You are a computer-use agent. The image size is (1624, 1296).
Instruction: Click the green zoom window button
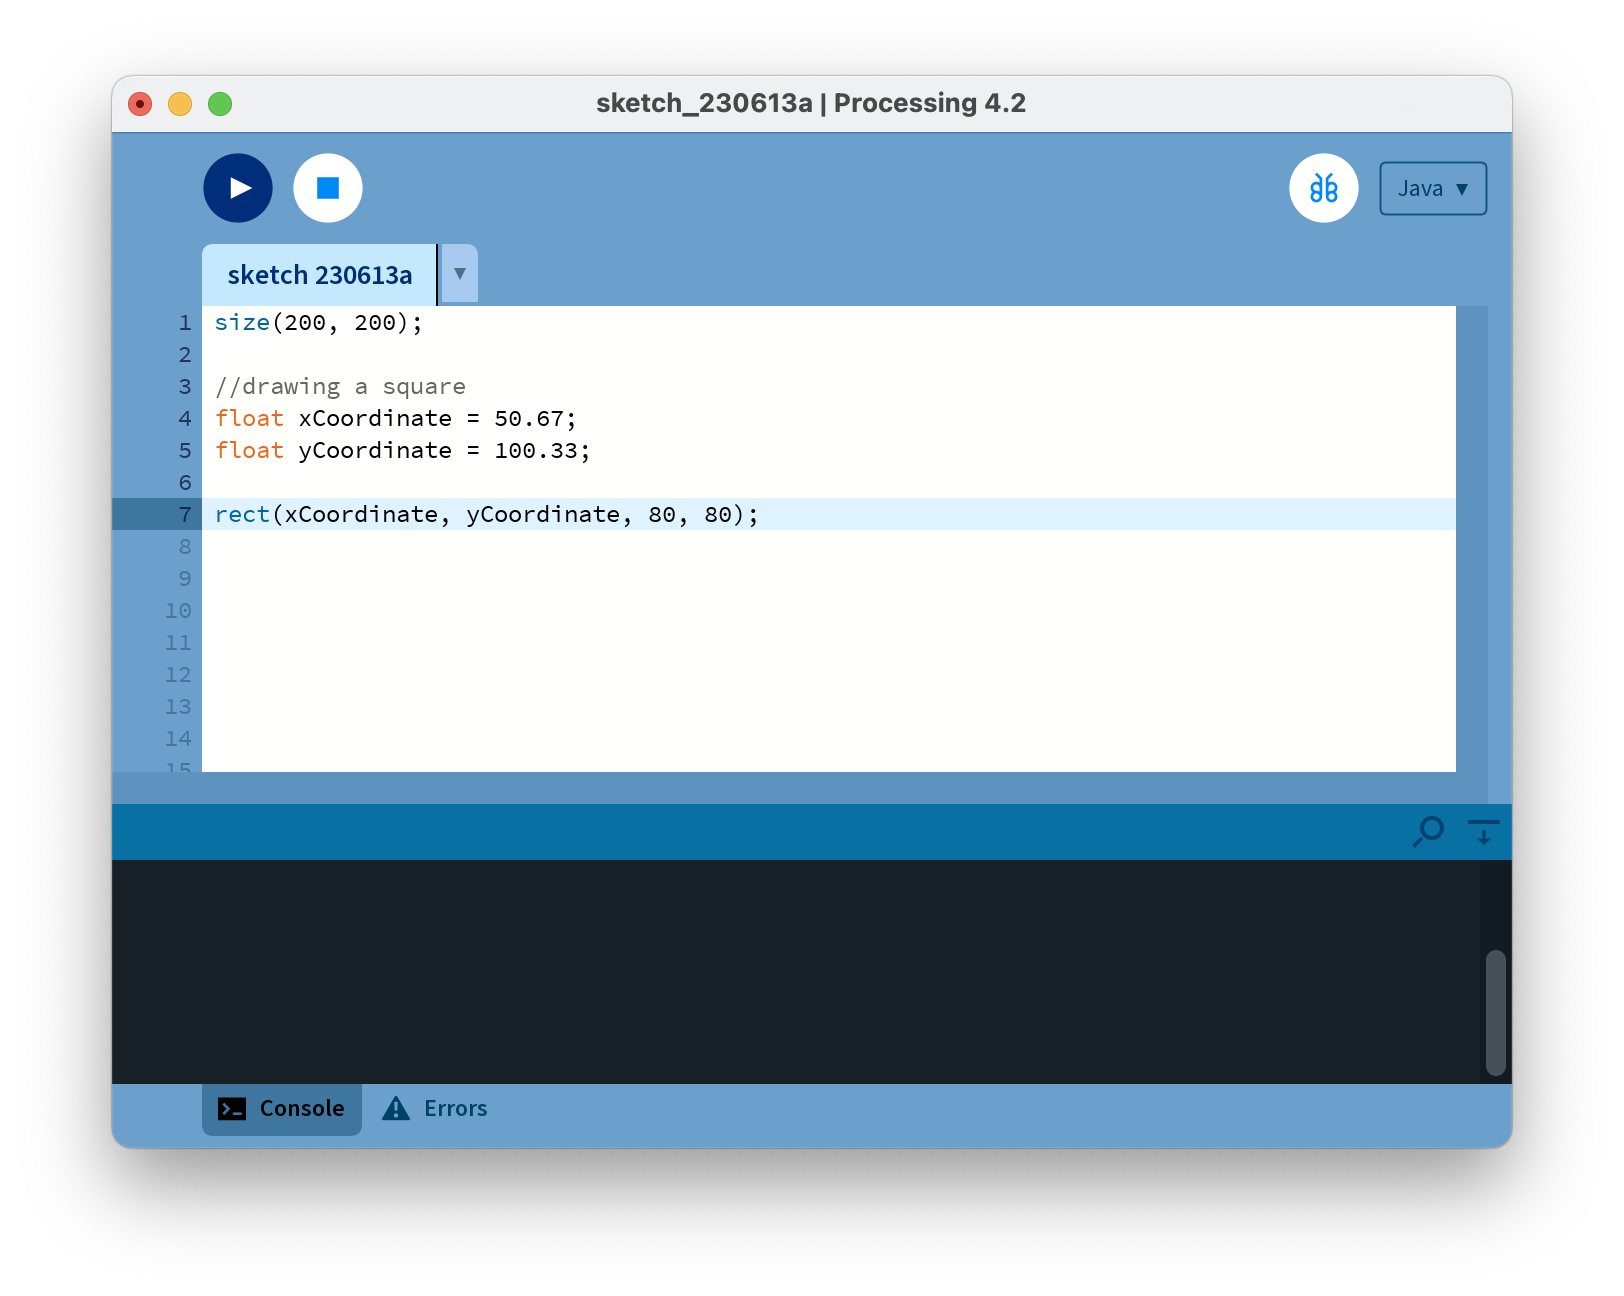[220, 104]
